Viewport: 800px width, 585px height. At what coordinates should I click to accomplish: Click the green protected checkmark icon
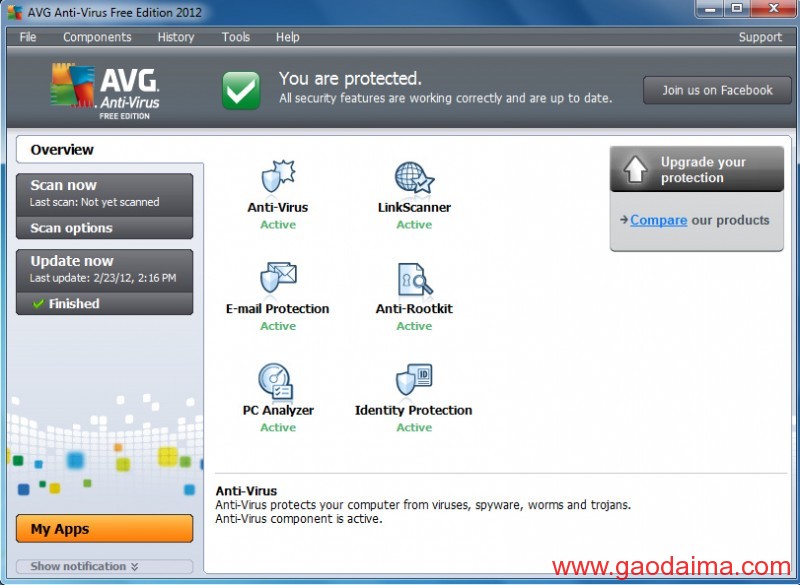pos(241,90)
